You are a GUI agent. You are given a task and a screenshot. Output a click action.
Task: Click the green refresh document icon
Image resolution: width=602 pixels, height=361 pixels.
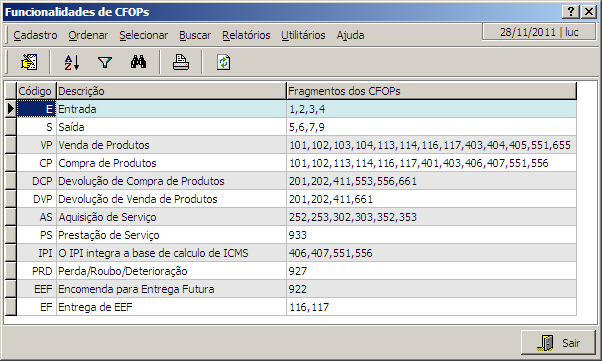(223, 62)
